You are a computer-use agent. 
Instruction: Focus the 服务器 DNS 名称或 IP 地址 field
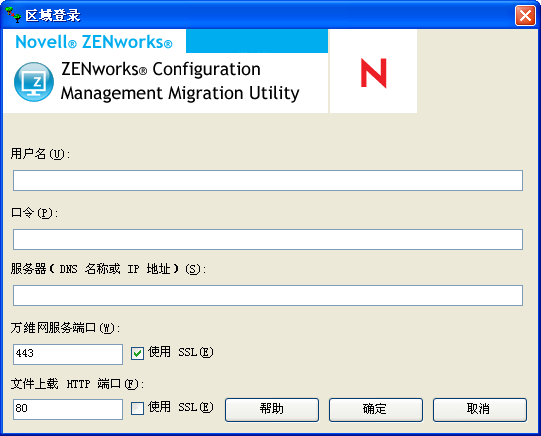(268, 295)
